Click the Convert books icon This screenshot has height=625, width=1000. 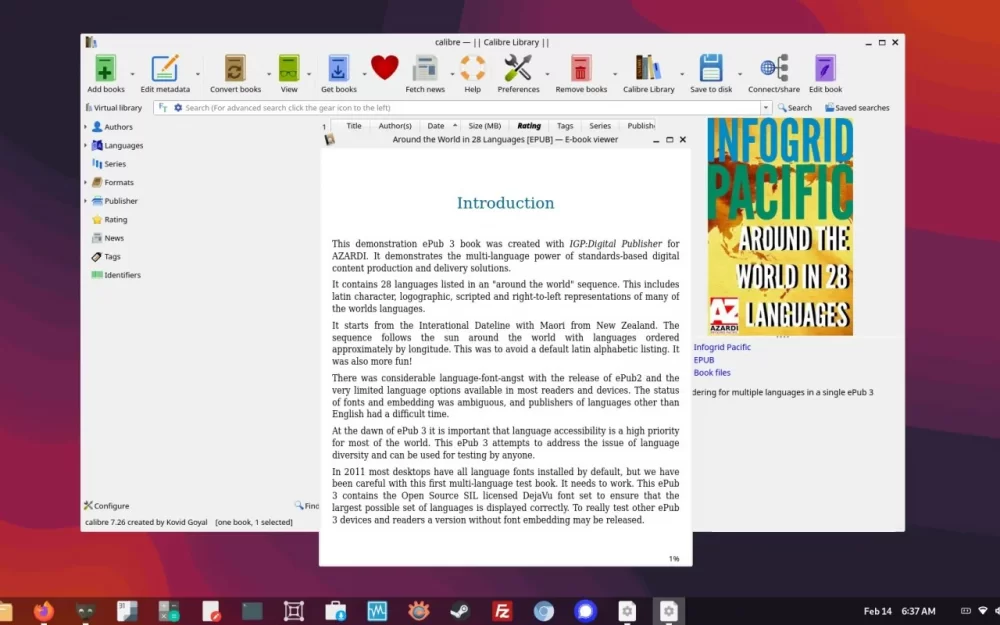click(235, 68)
